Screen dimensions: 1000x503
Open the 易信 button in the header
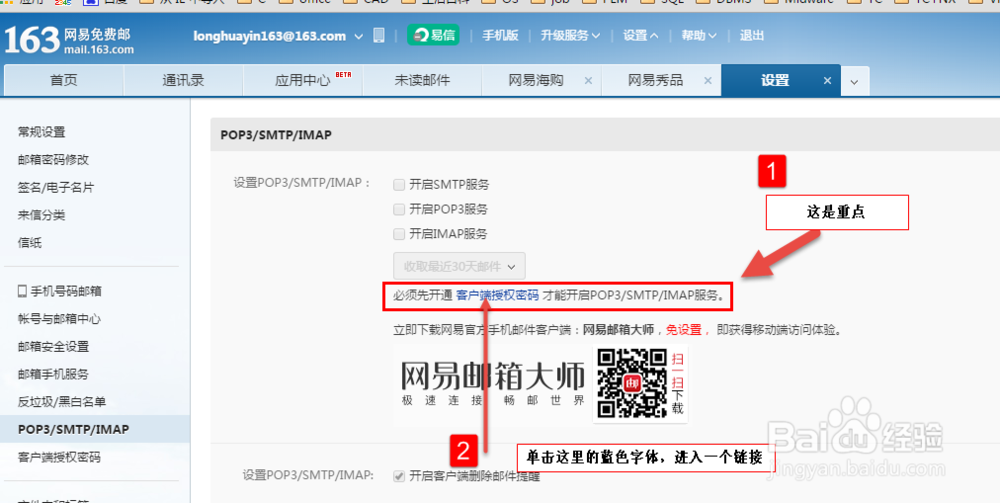click(x=433, y=35)
